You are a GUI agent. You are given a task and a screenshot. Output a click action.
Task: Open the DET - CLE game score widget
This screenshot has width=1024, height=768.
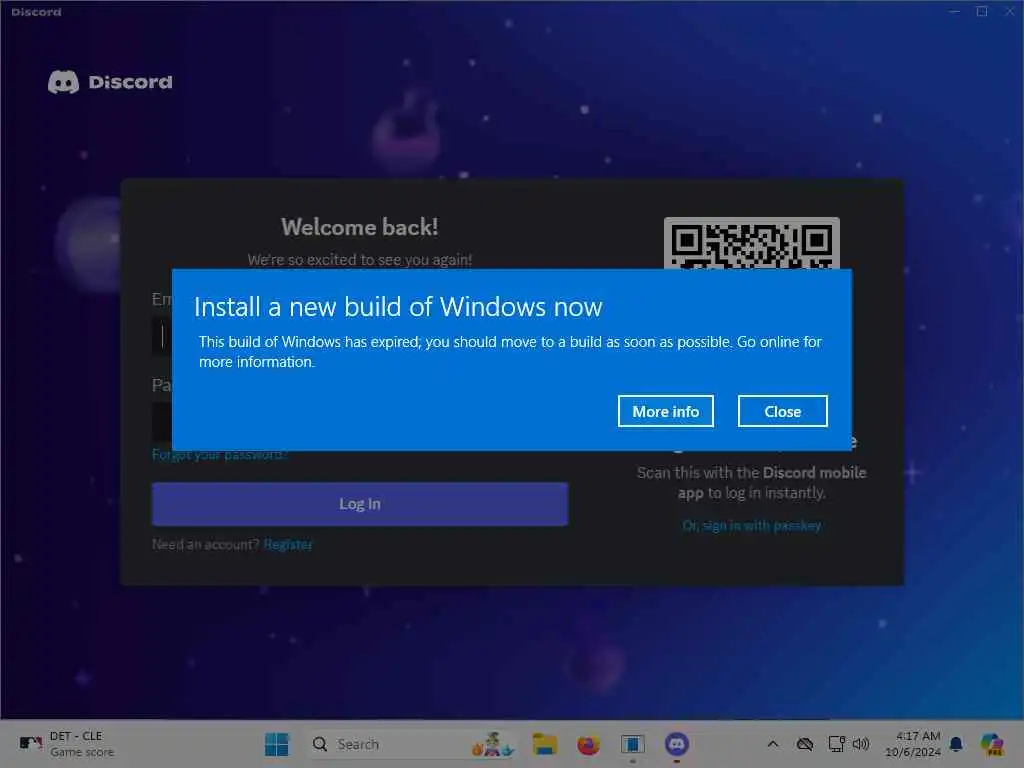click(65, 744)
